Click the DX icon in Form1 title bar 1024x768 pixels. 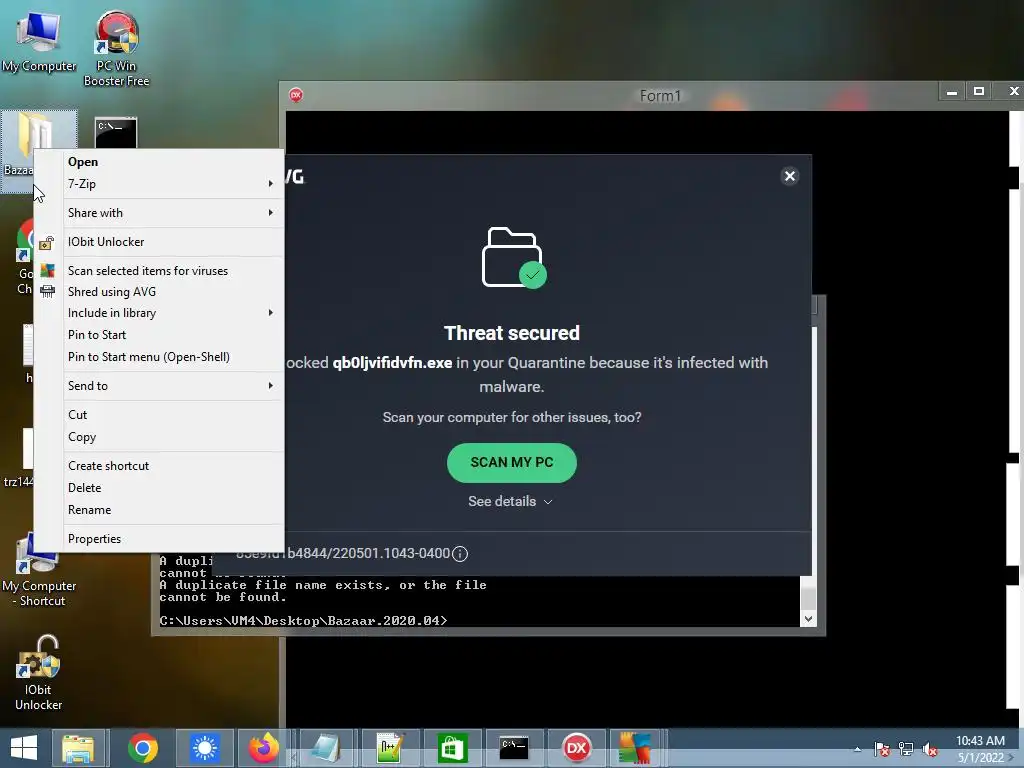click(x=296, y=95)
